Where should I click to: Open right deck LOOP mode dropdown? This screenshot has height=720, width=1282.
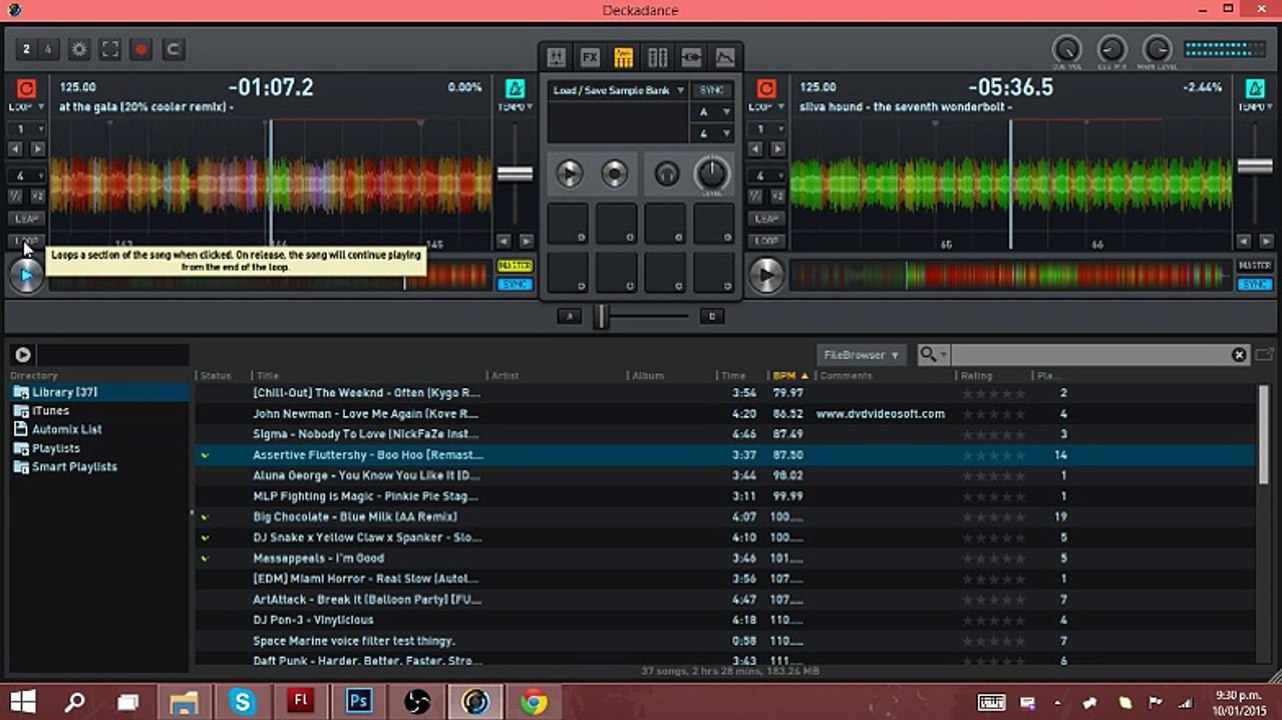click(766, 107)
